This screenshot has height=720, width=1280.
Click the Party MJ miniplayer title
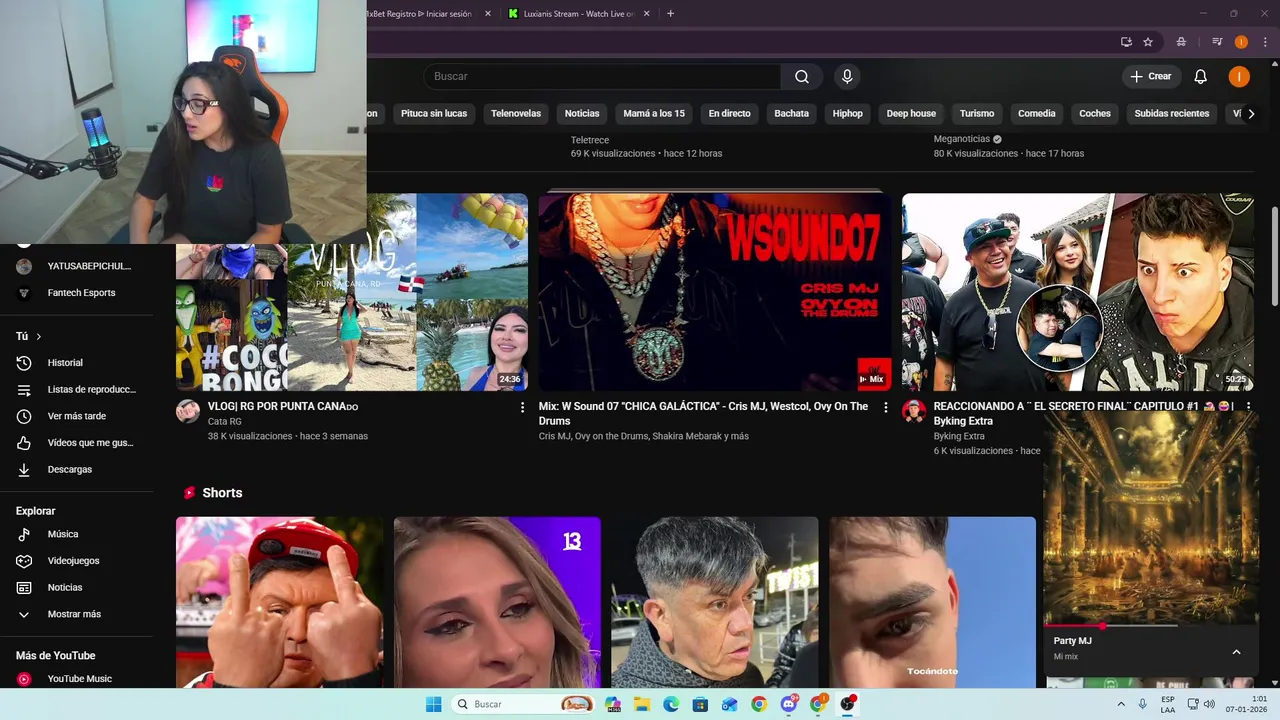point(1072,641)
